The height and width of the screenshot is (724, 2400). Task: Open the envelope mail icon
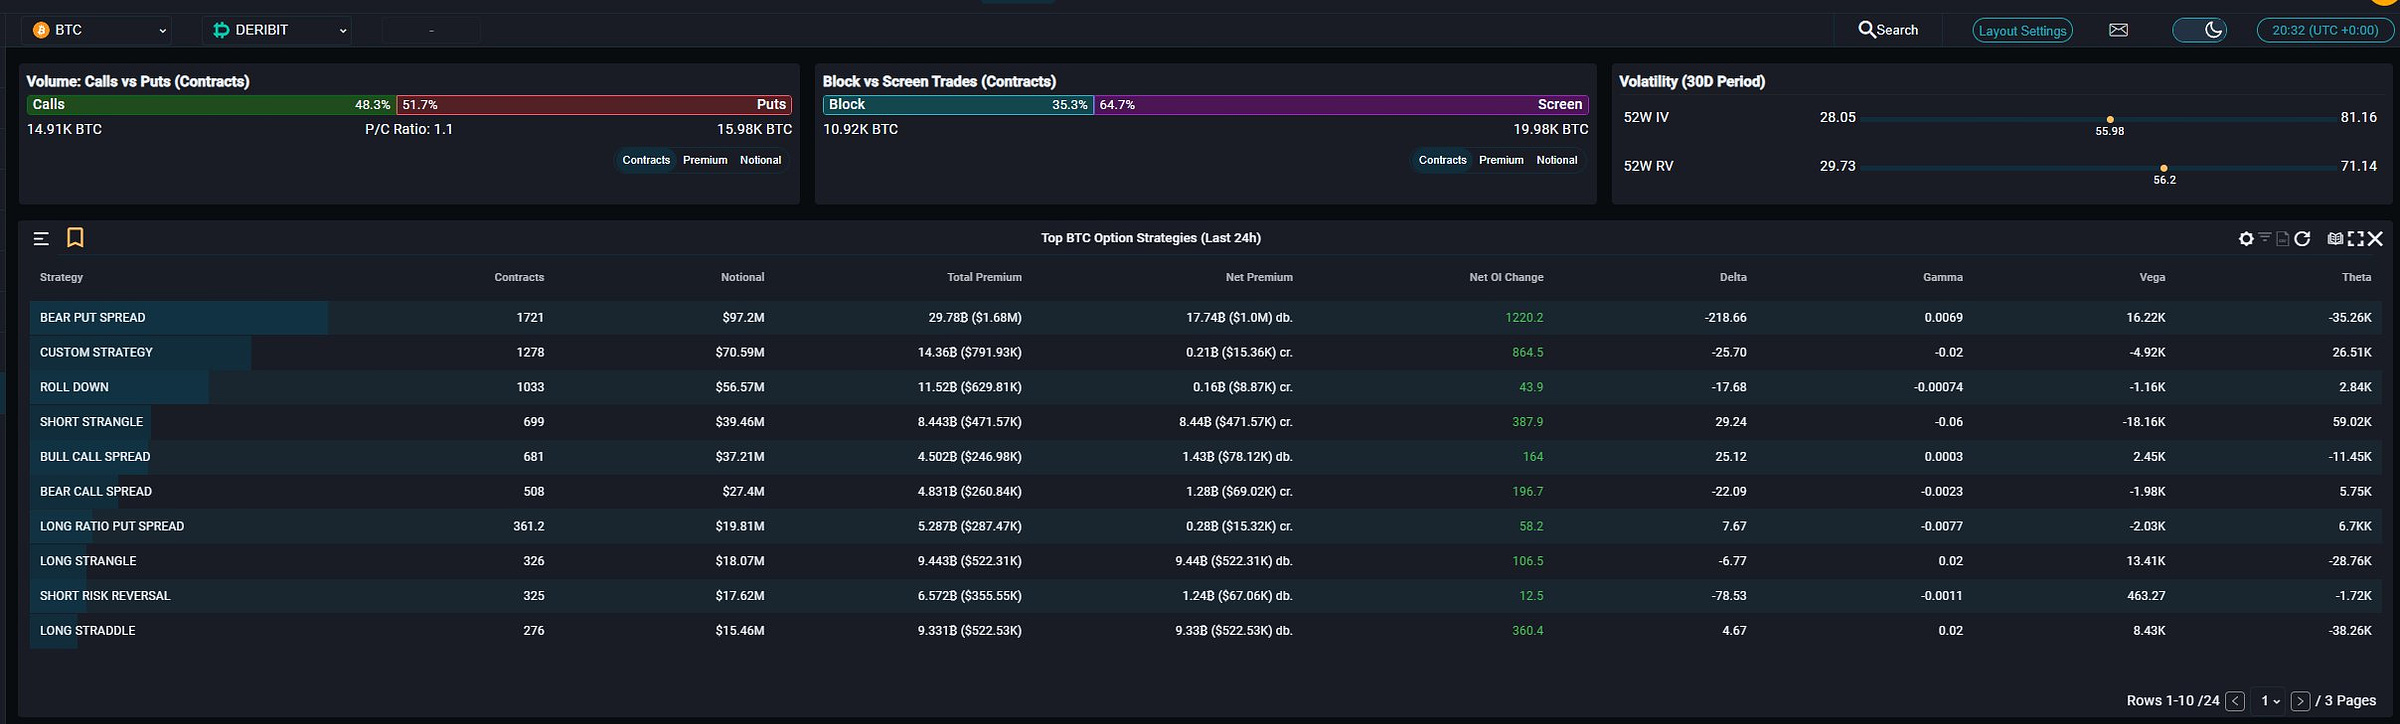[x=2118, y=30]
